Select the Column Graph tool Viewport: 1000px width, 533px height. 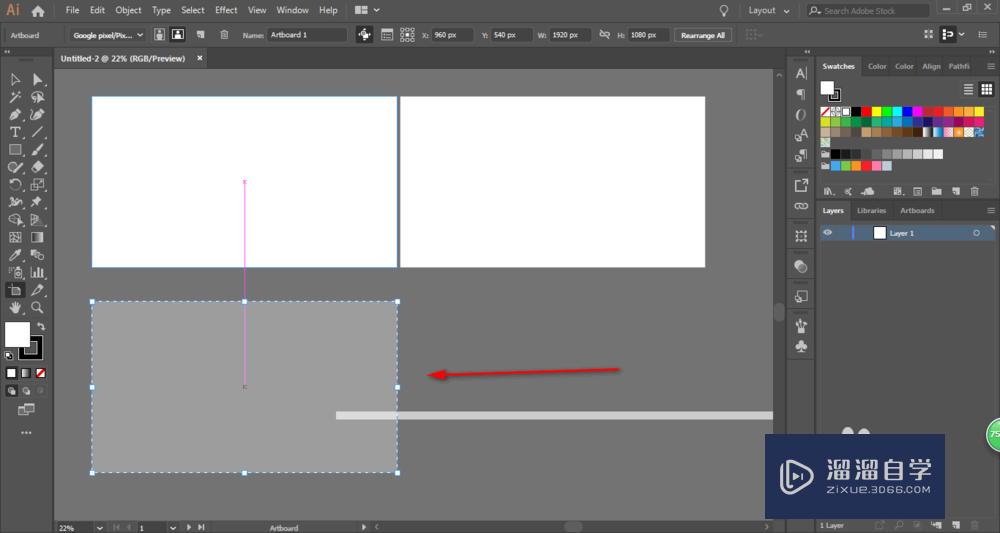tap(38, 272)
